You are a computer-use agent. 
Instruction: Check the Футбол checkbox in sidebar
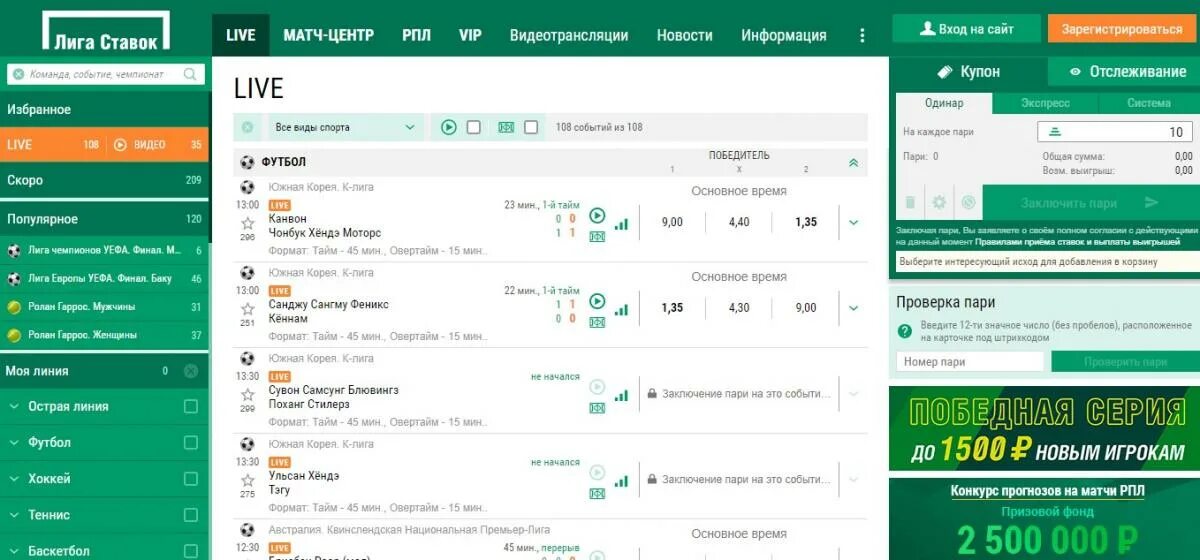191,443
